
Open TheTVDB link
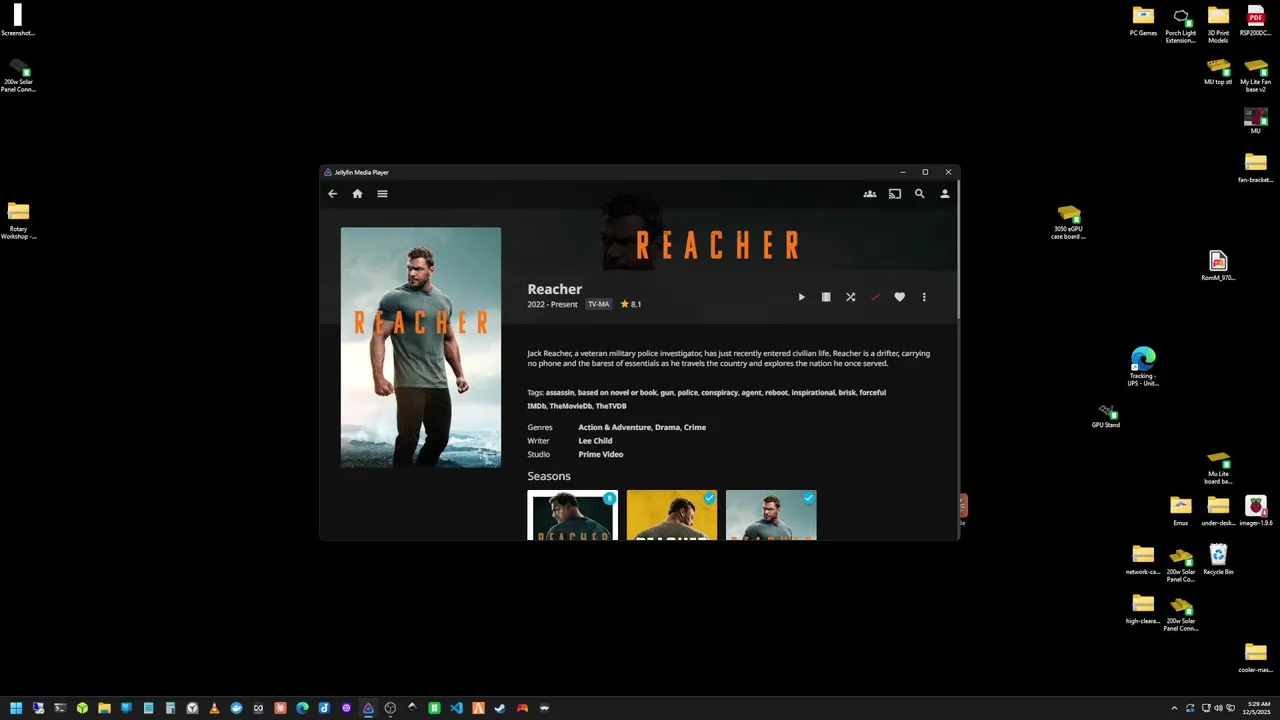pos(611,406)
